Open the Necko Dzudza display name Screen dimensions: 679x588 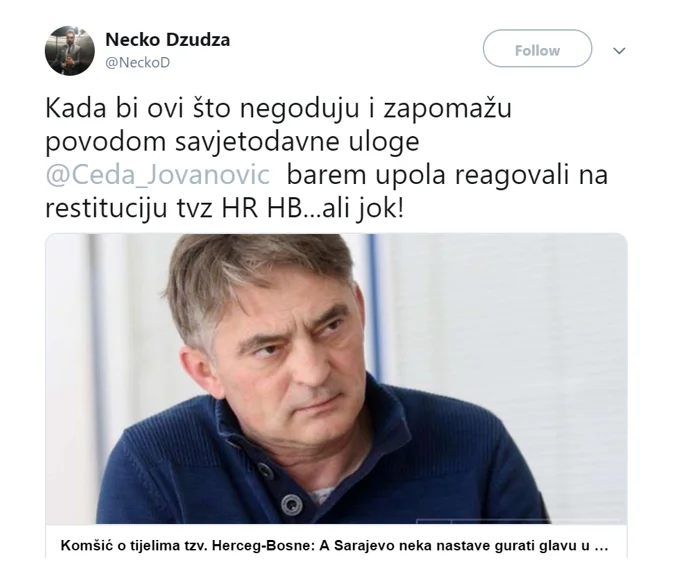pos(168,40)
